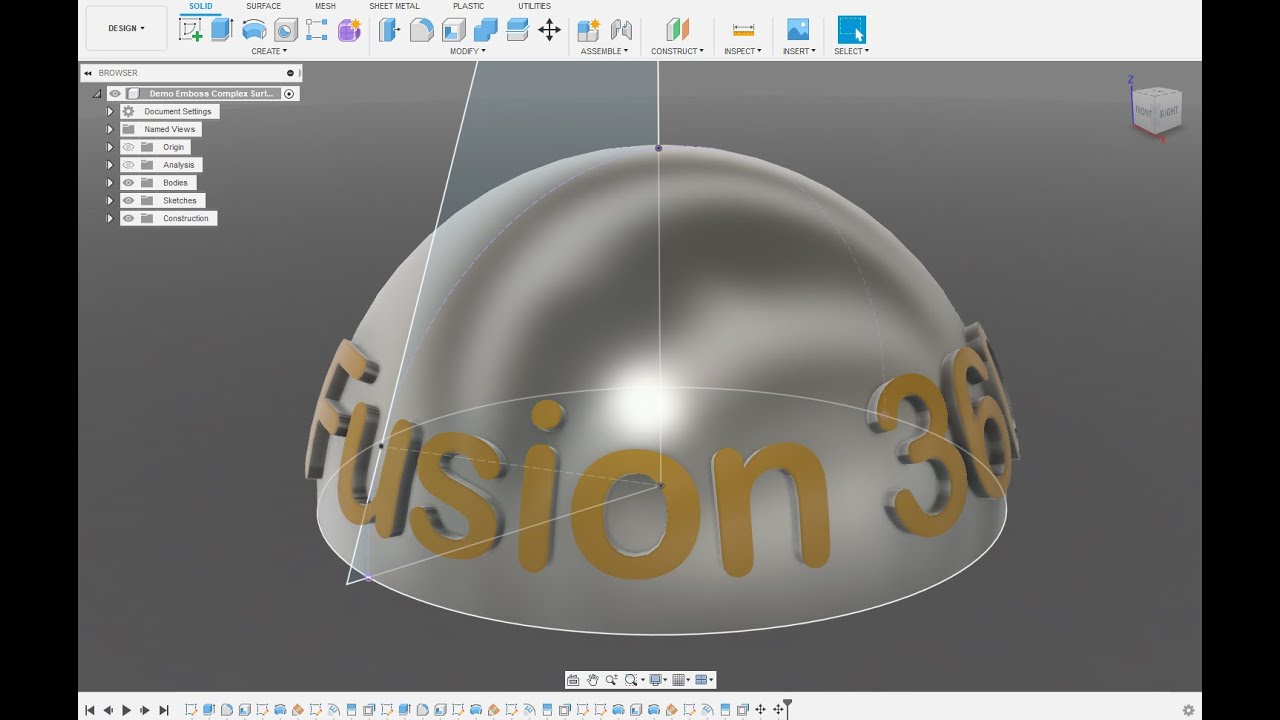
Task: Select the Rectangular Pattern tool
Action: point(317,30)
